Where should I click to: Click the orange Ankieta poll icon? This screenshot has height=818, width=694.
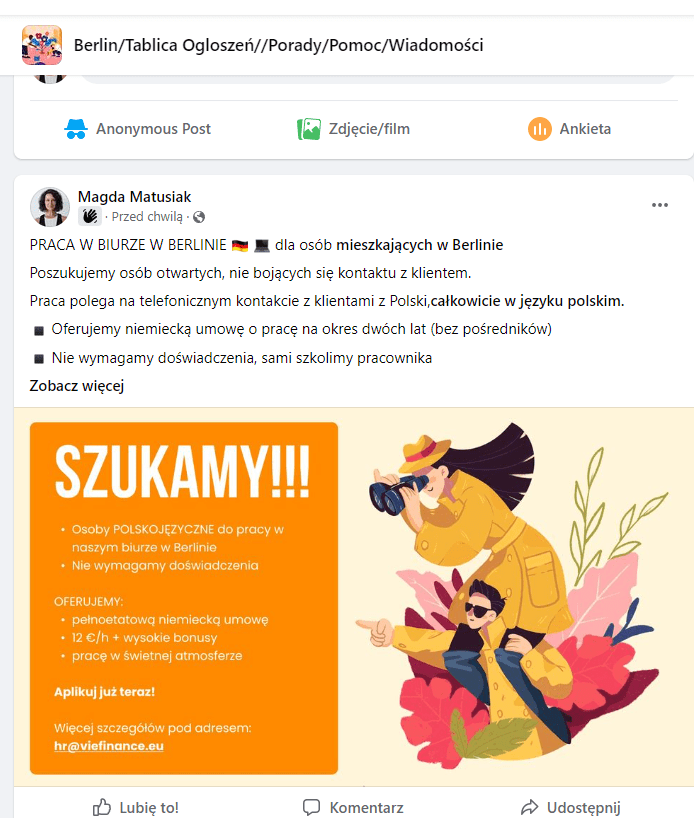[540, 129]
